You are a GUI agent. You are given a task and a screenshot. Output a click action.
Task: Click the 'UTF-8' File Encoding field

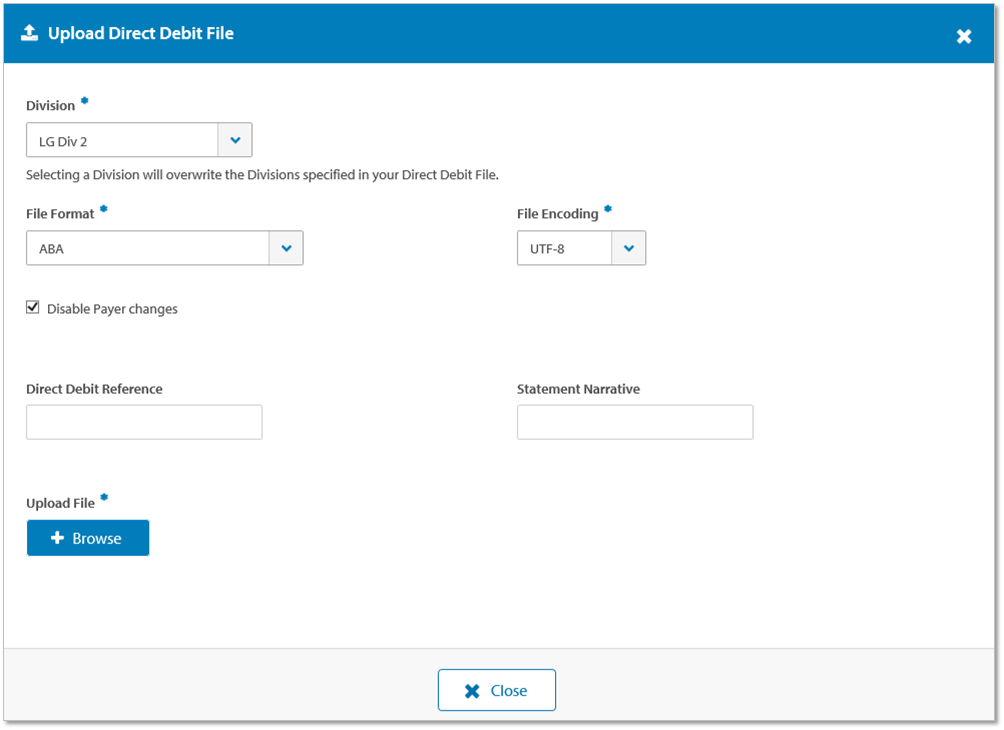564,248
